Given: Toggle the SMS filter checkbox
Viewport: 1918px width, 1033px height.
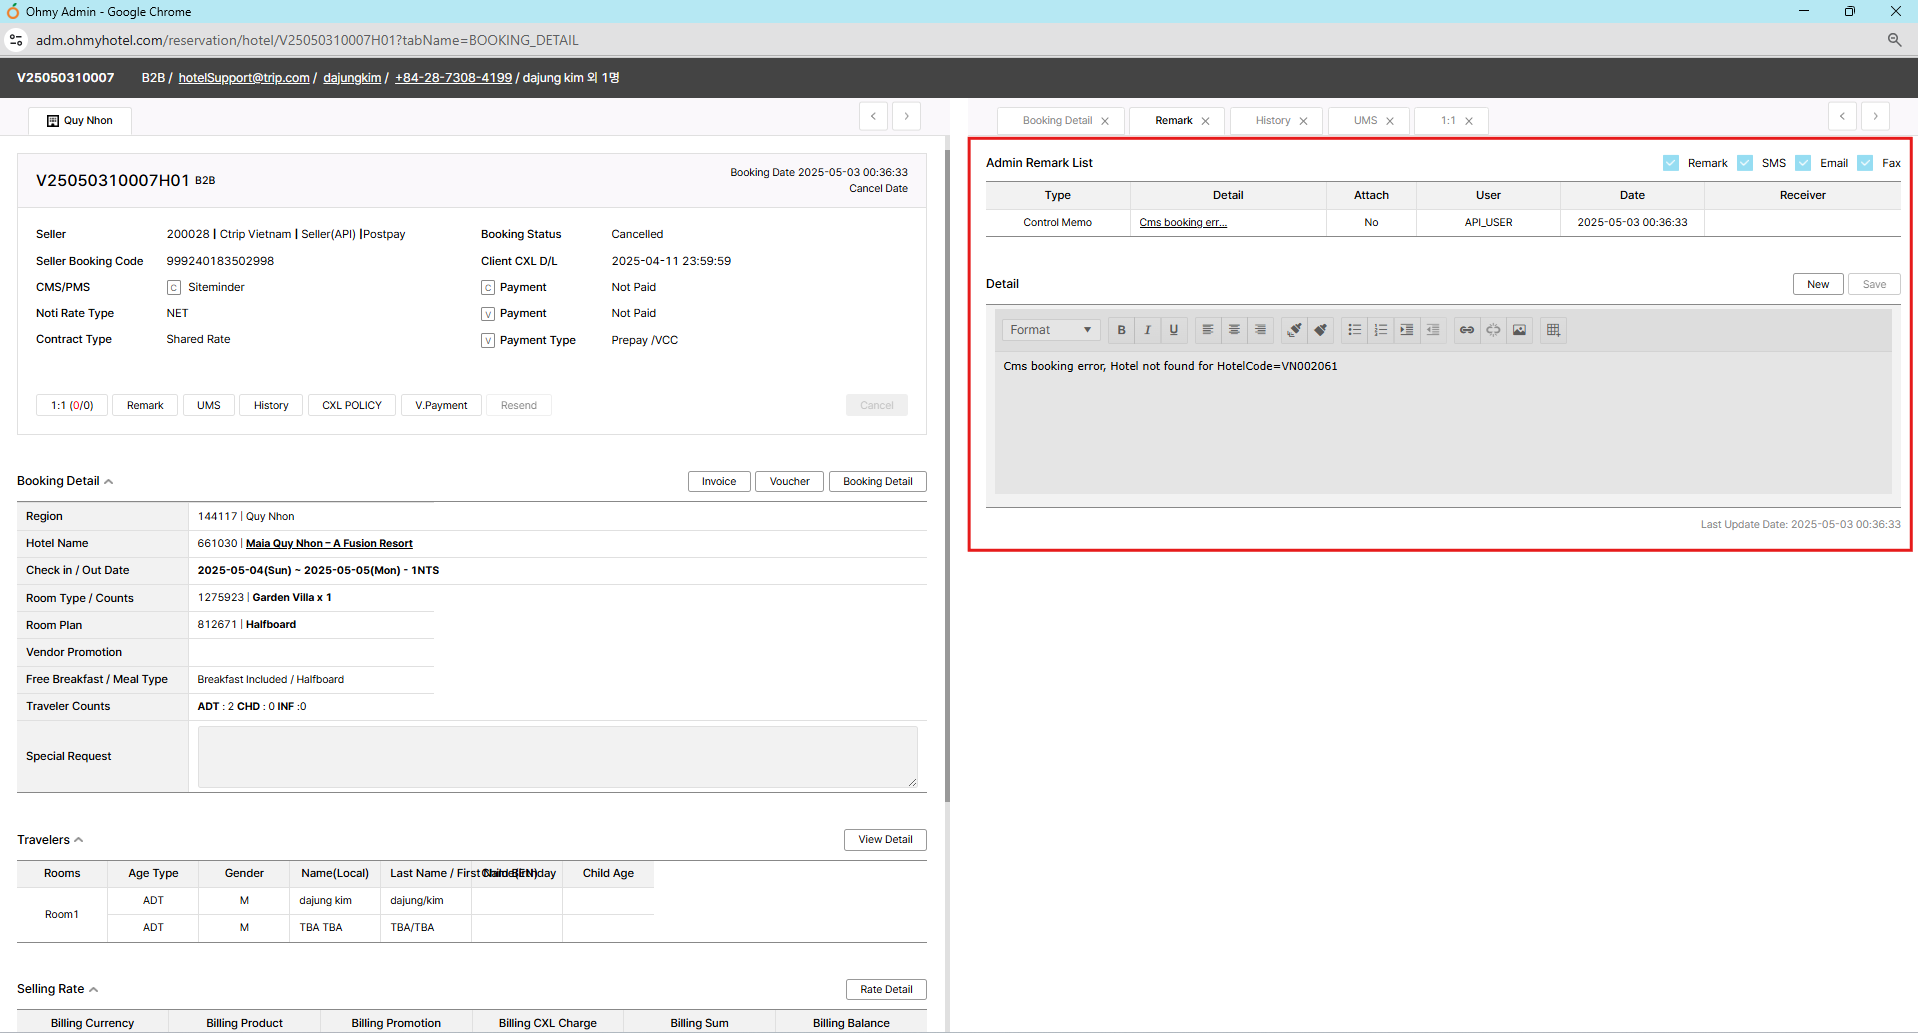Looking at the screenshot, I should pyautogui.click(x=1745, y=163).
